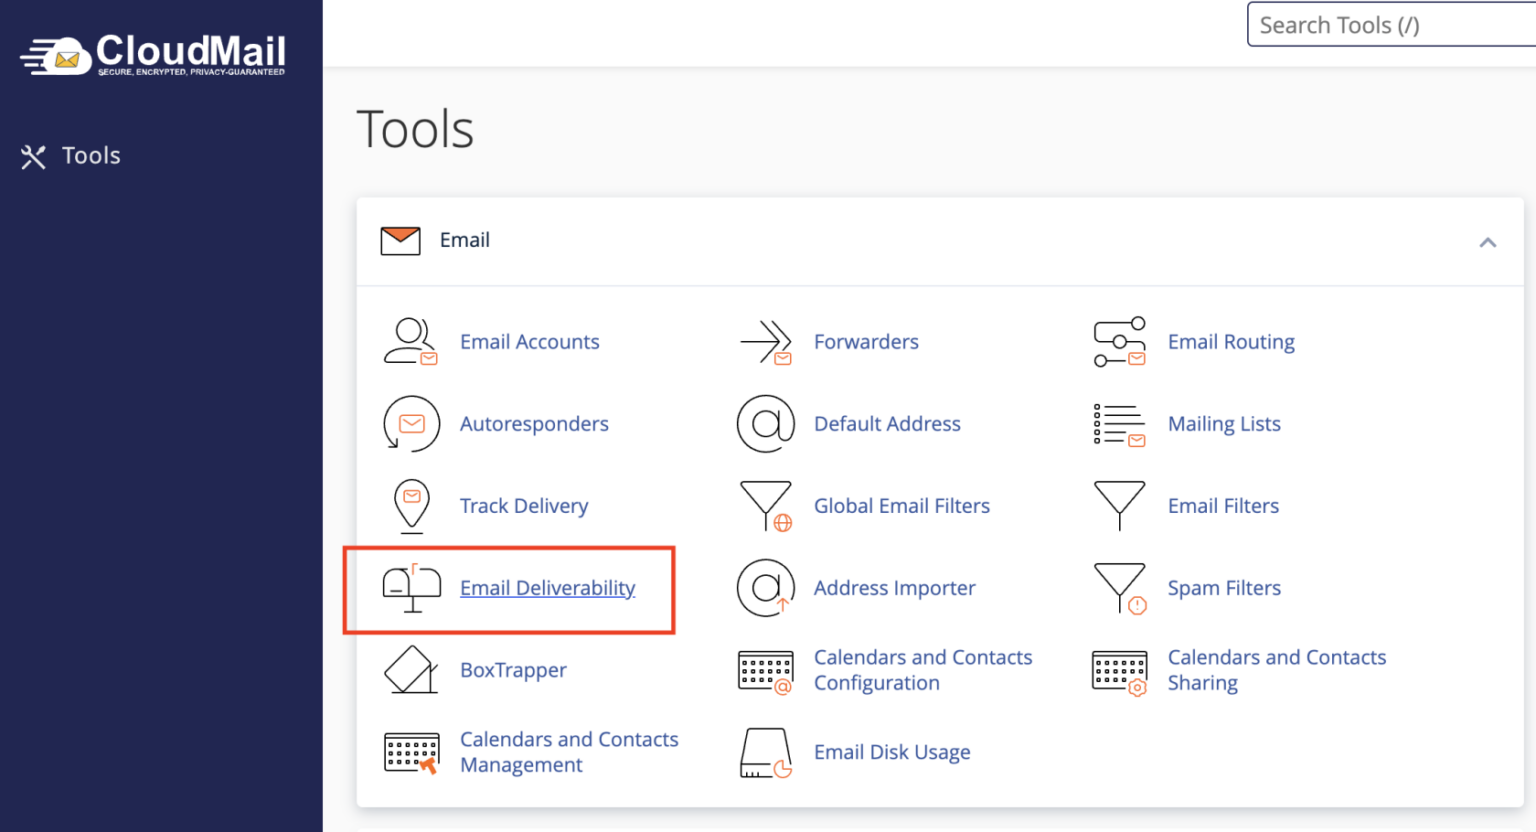Open the Email Filters link
Screen dimensions: 1536x832
click(x=1223, y=506)
